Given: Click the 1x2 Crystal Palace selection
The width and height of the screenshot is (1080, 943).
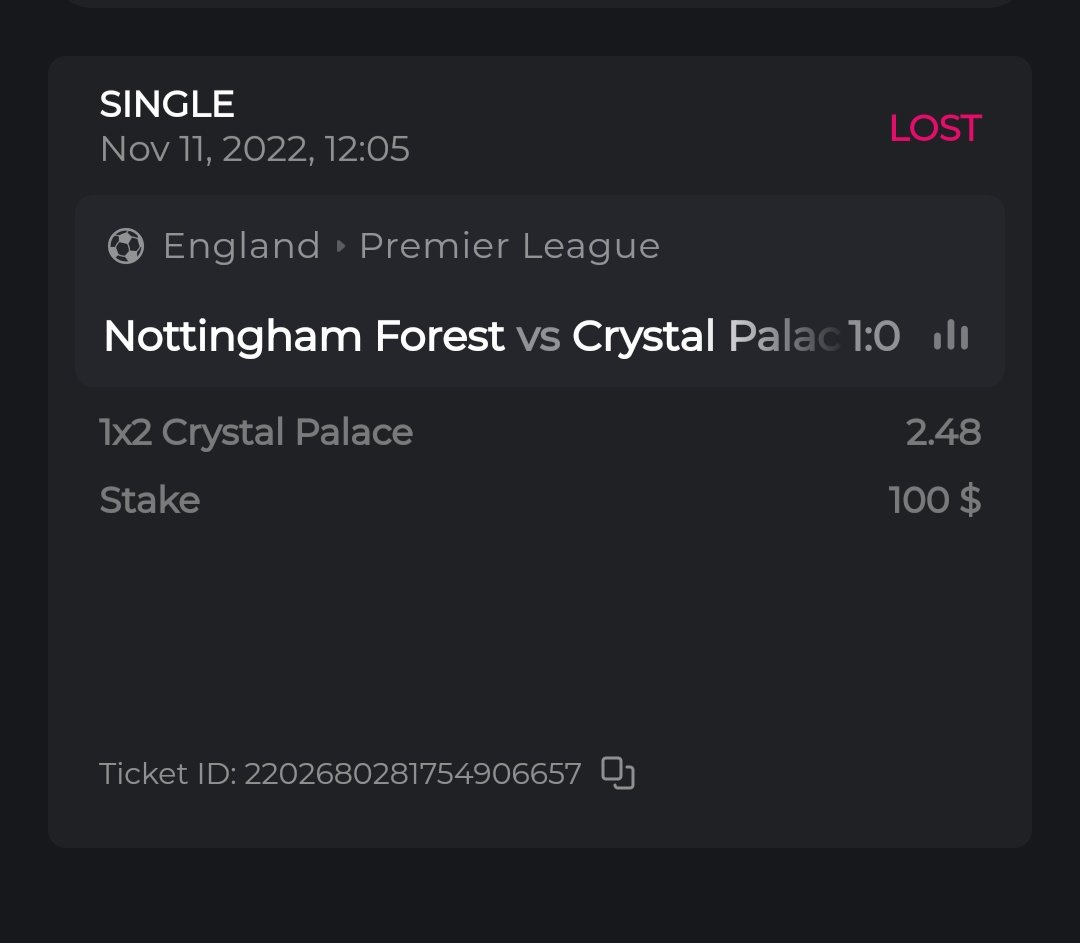Looking at the screenshot, I should pos(256,432).
